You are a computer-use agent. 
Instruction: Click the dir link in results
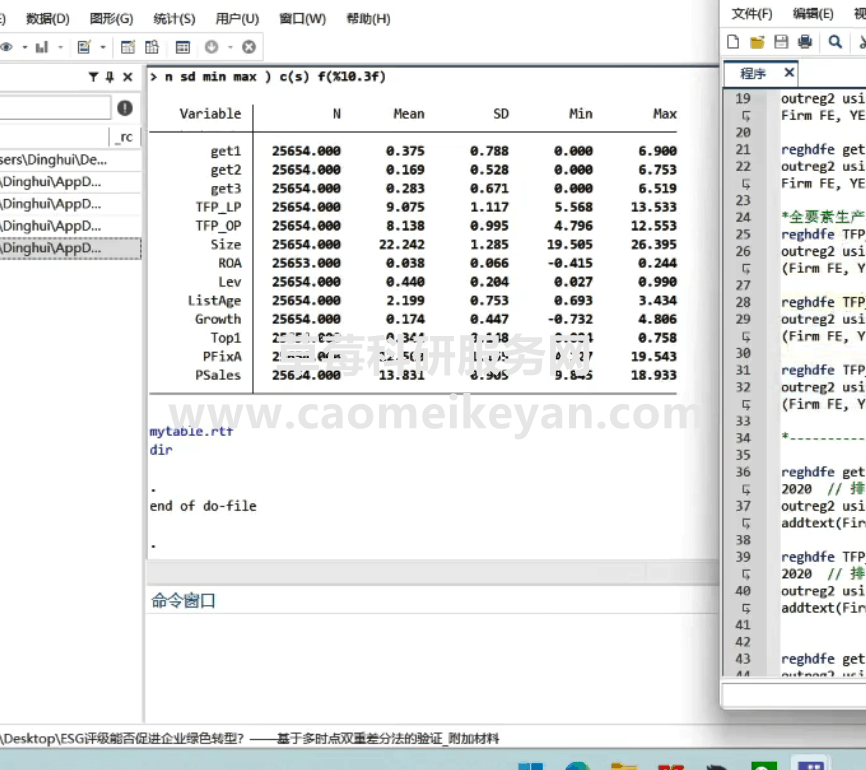pos(161,450)
